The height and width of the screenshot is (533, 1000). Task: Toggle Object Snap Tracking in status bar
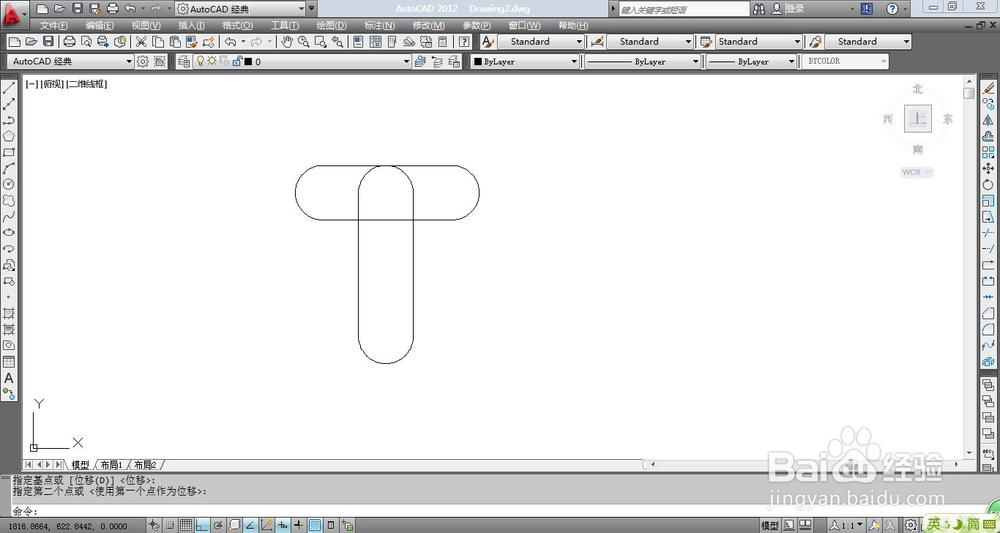point(250,525)
